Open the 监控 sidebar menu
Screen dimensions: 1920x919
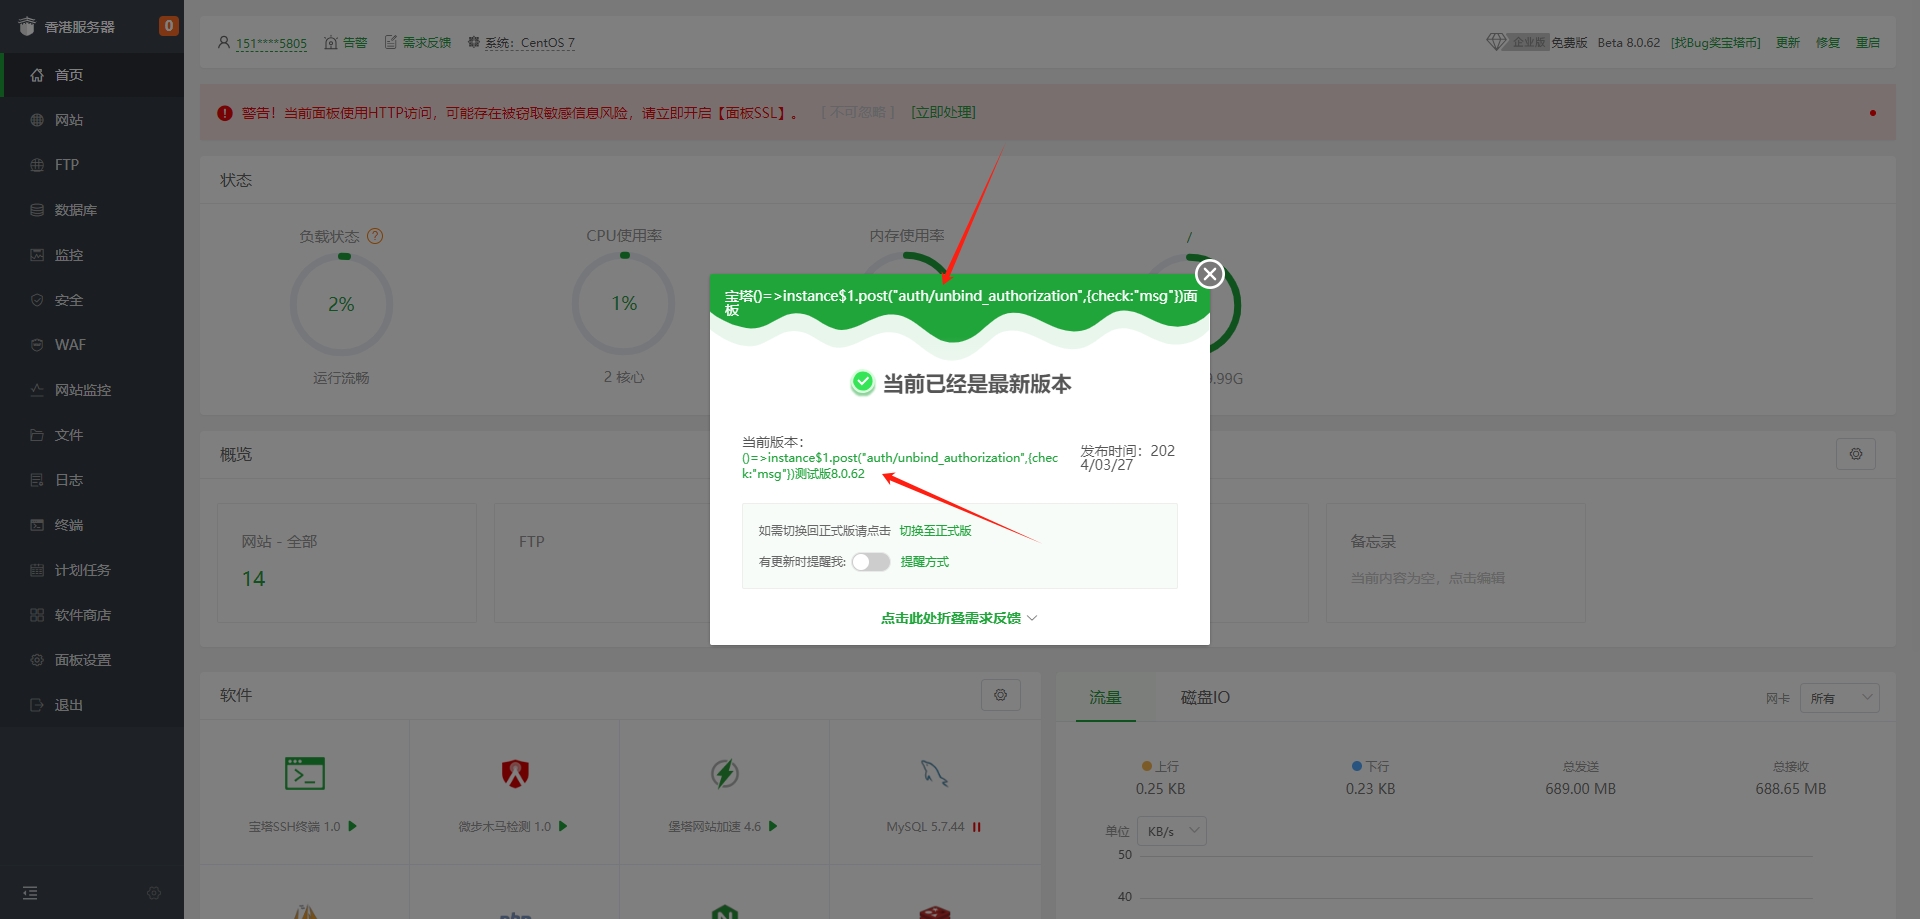click(92, 255)
